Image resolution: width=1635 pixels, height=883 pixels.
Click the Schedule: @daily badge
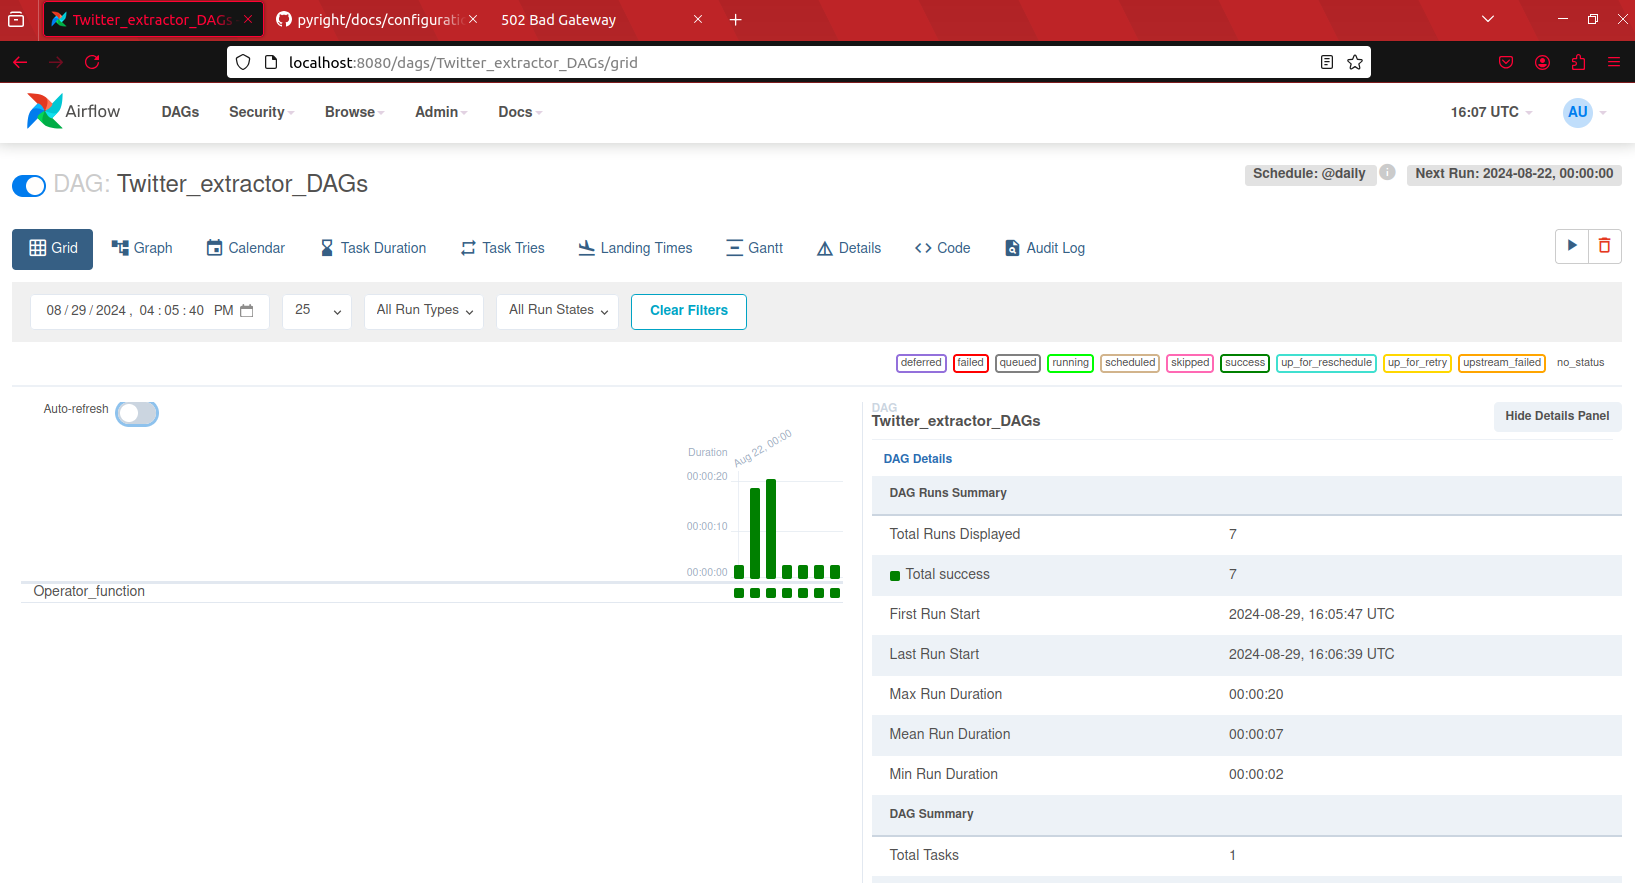coord(1309,173)
